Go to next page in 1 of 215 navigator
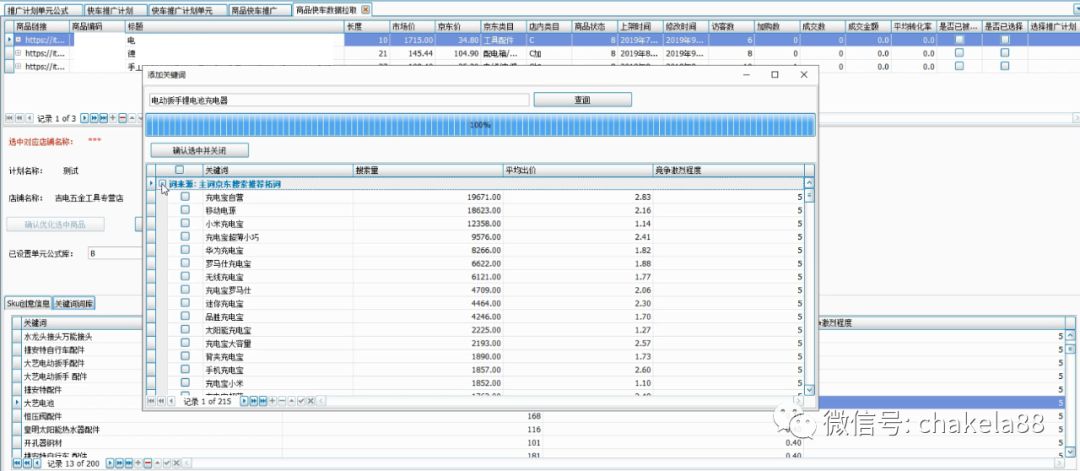Viewport: 1080px width, 471px height. 253,401
